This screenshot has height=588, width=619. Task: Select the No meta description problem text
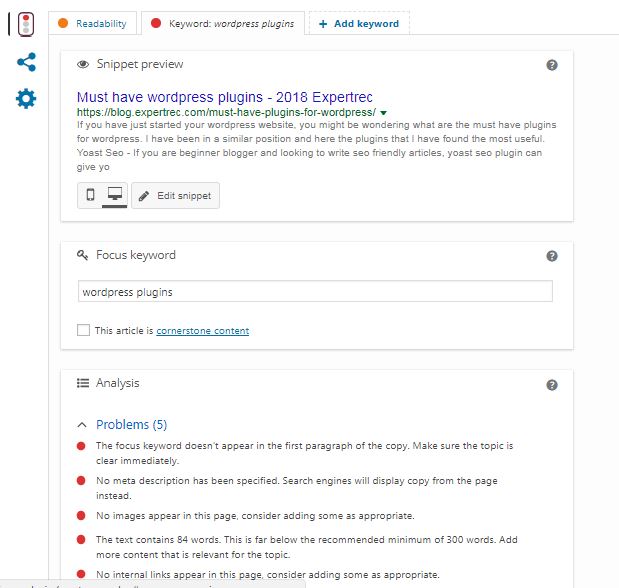[x=296, y=488]
